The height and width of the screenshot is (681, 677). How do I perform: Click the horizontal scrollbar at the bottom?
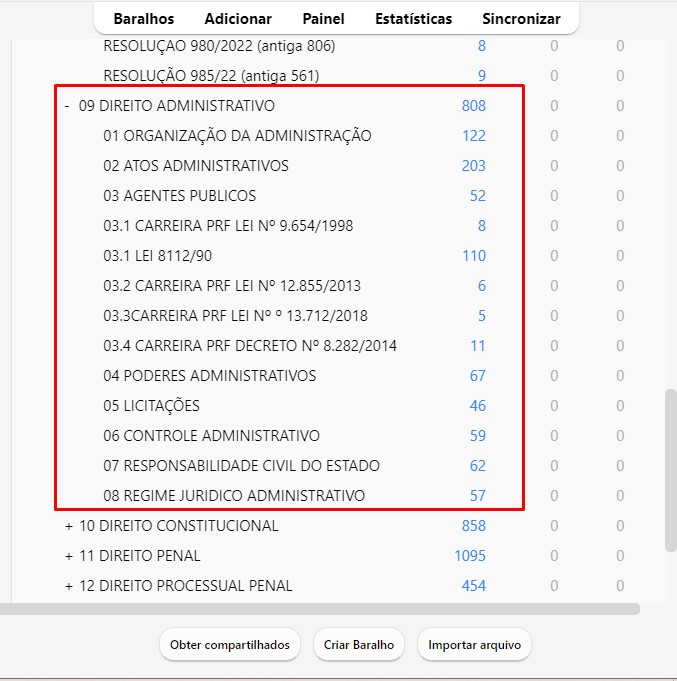pos(320,608)
